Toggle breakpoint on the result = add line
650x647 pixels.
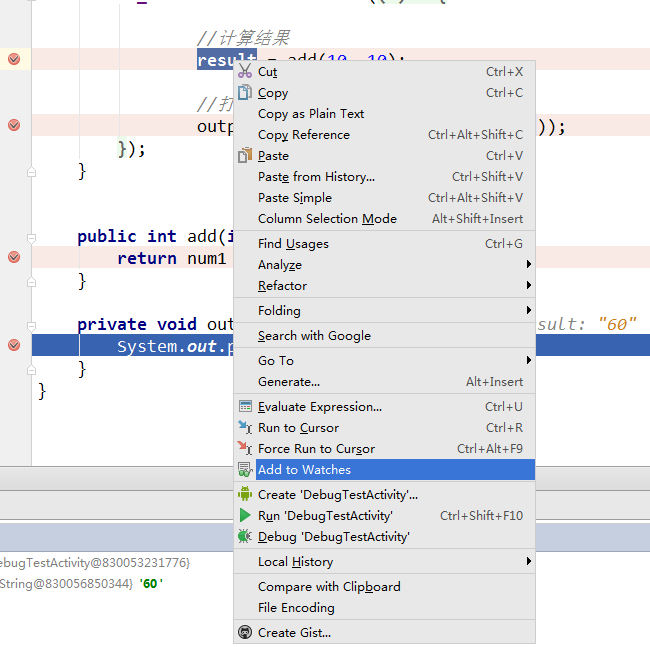[x=14, y=59]
